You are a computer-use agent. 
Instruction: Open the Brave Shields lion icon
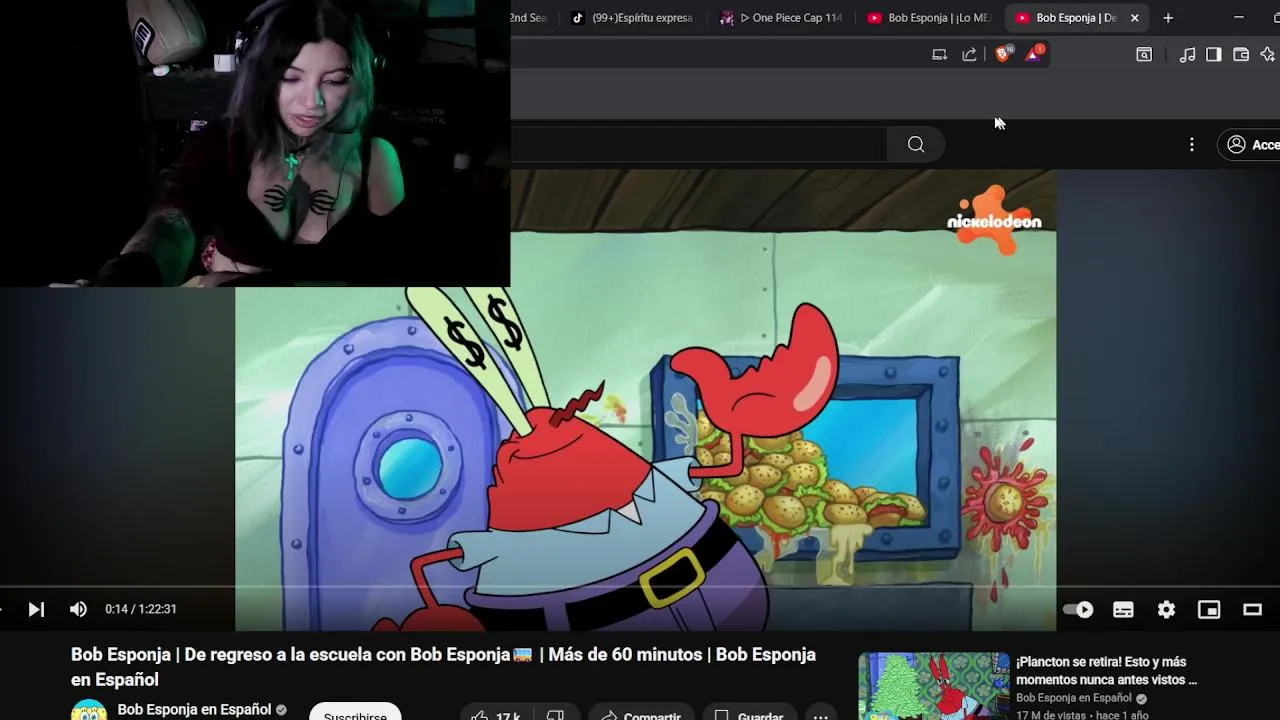coord(1003,54)
